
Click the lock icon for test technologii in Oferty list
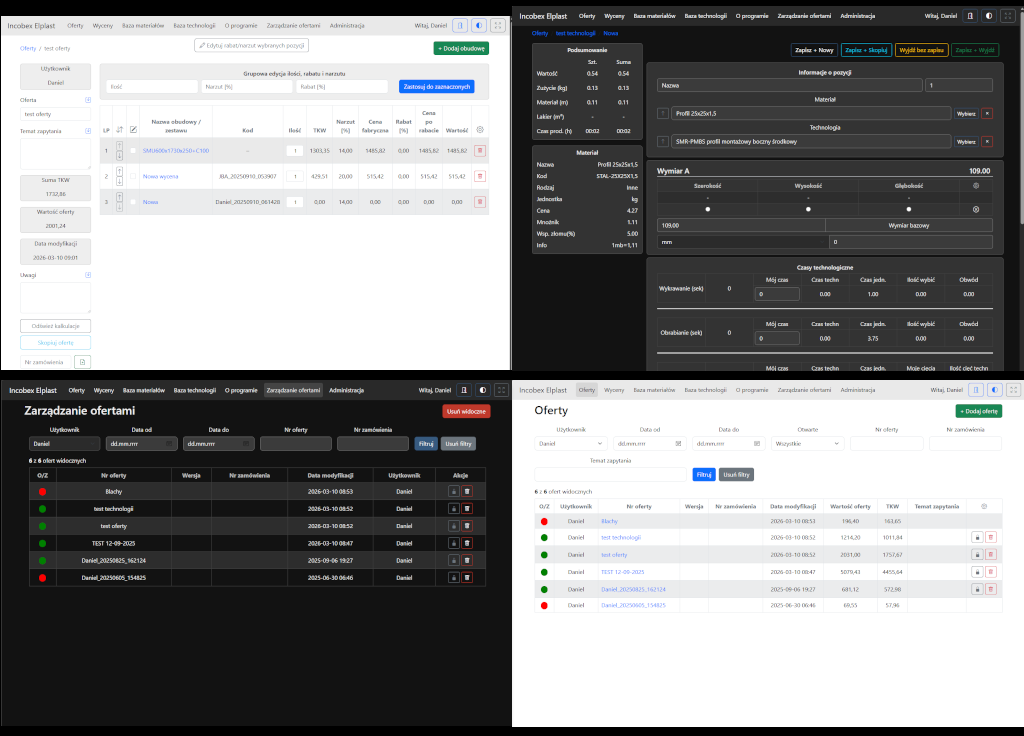point(977,537)
